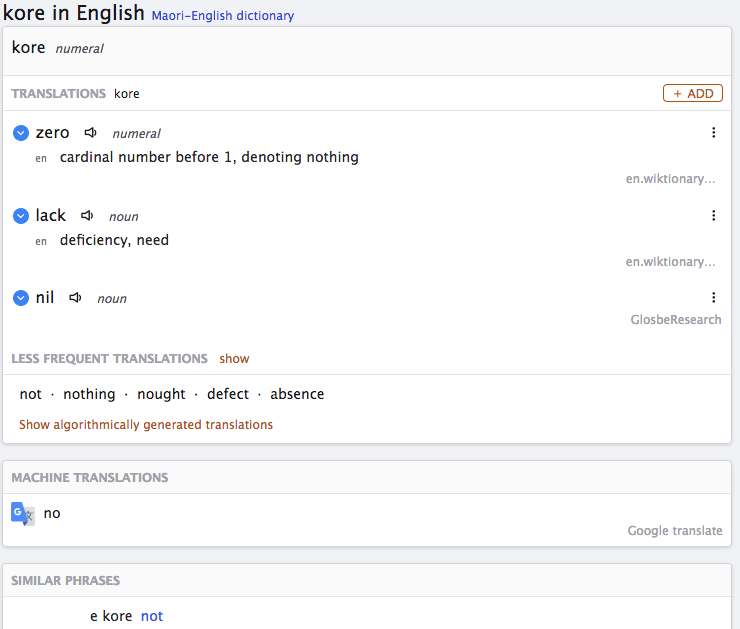Open the 'not' link beside e kore
This screenshot has height=629, width=740.
click(152, 616)
